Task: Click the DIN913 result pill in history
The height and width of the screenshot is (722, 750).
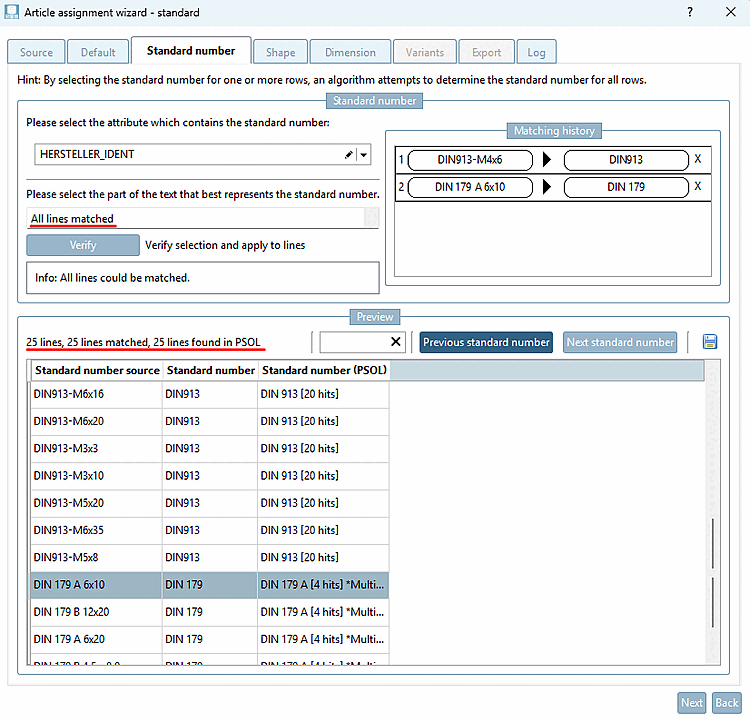Action: (x=626, y=160)
